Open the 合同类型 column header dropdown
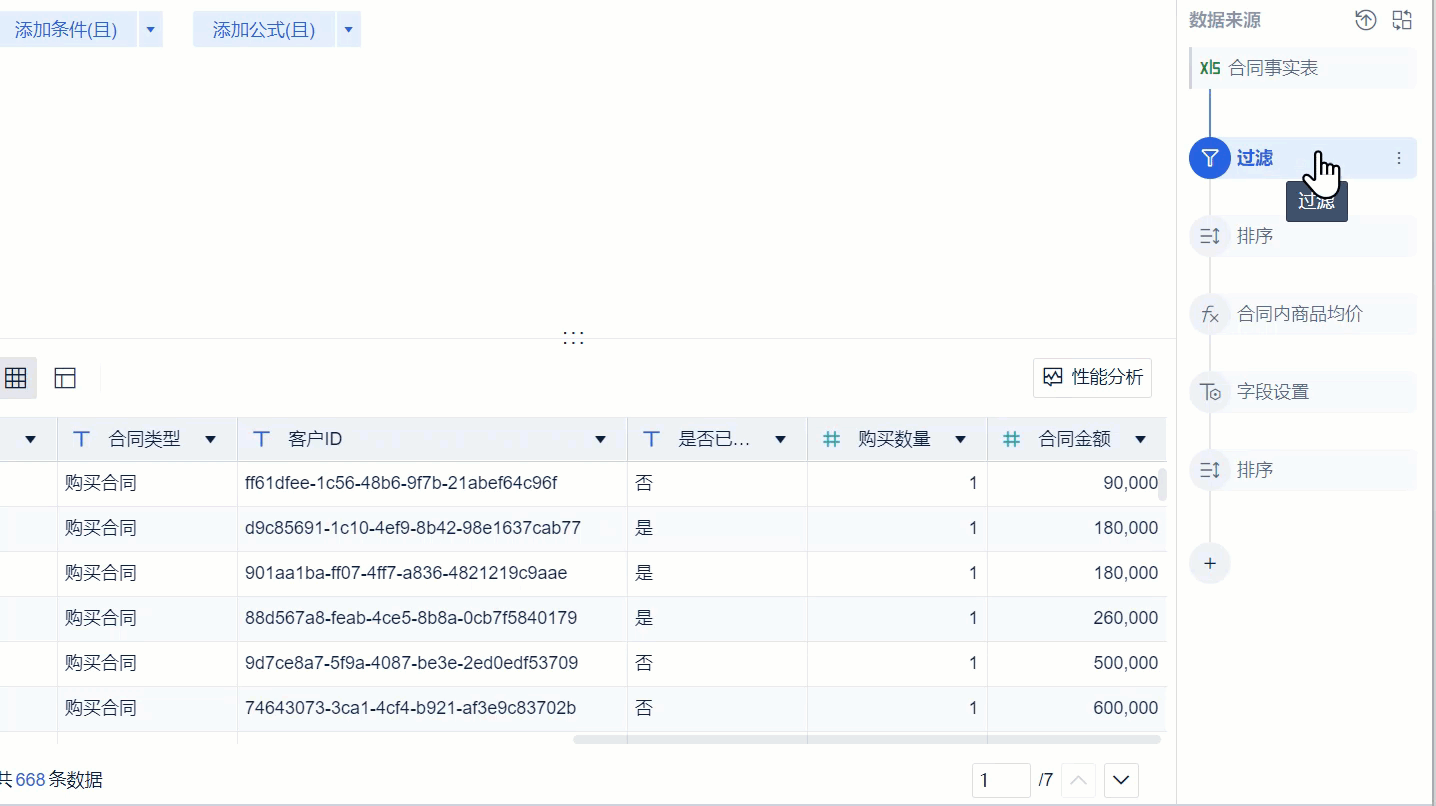The width and height of the screenshot is (1436, 806). [210, 440]
